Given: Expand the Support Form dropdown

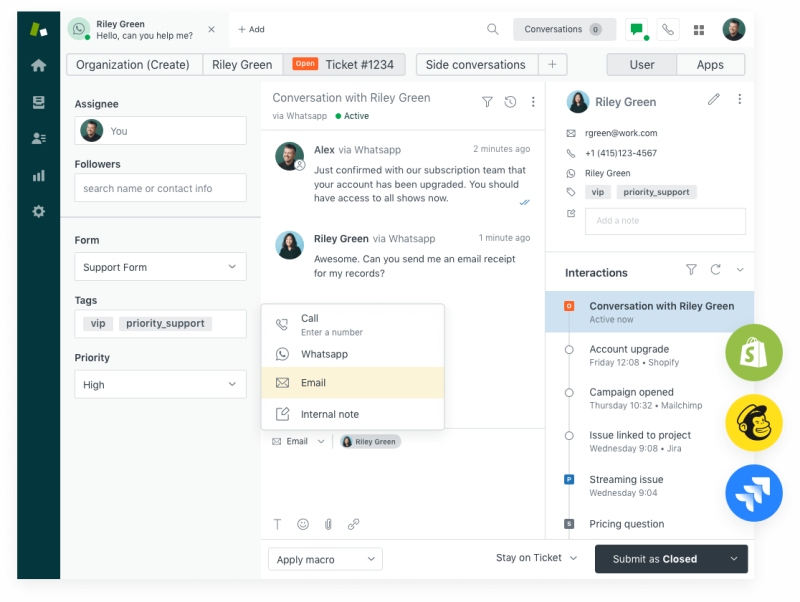Looking at the screenshot, I should 161,267.
